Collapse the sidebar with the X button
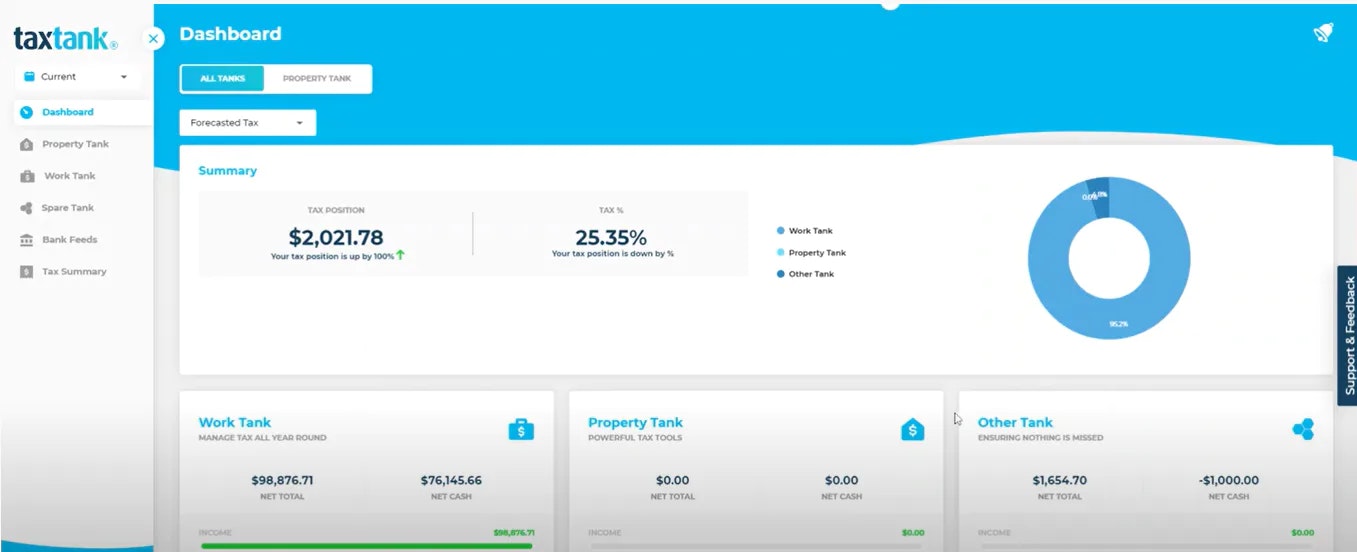The image size is (1357, 552). [153, 39]
